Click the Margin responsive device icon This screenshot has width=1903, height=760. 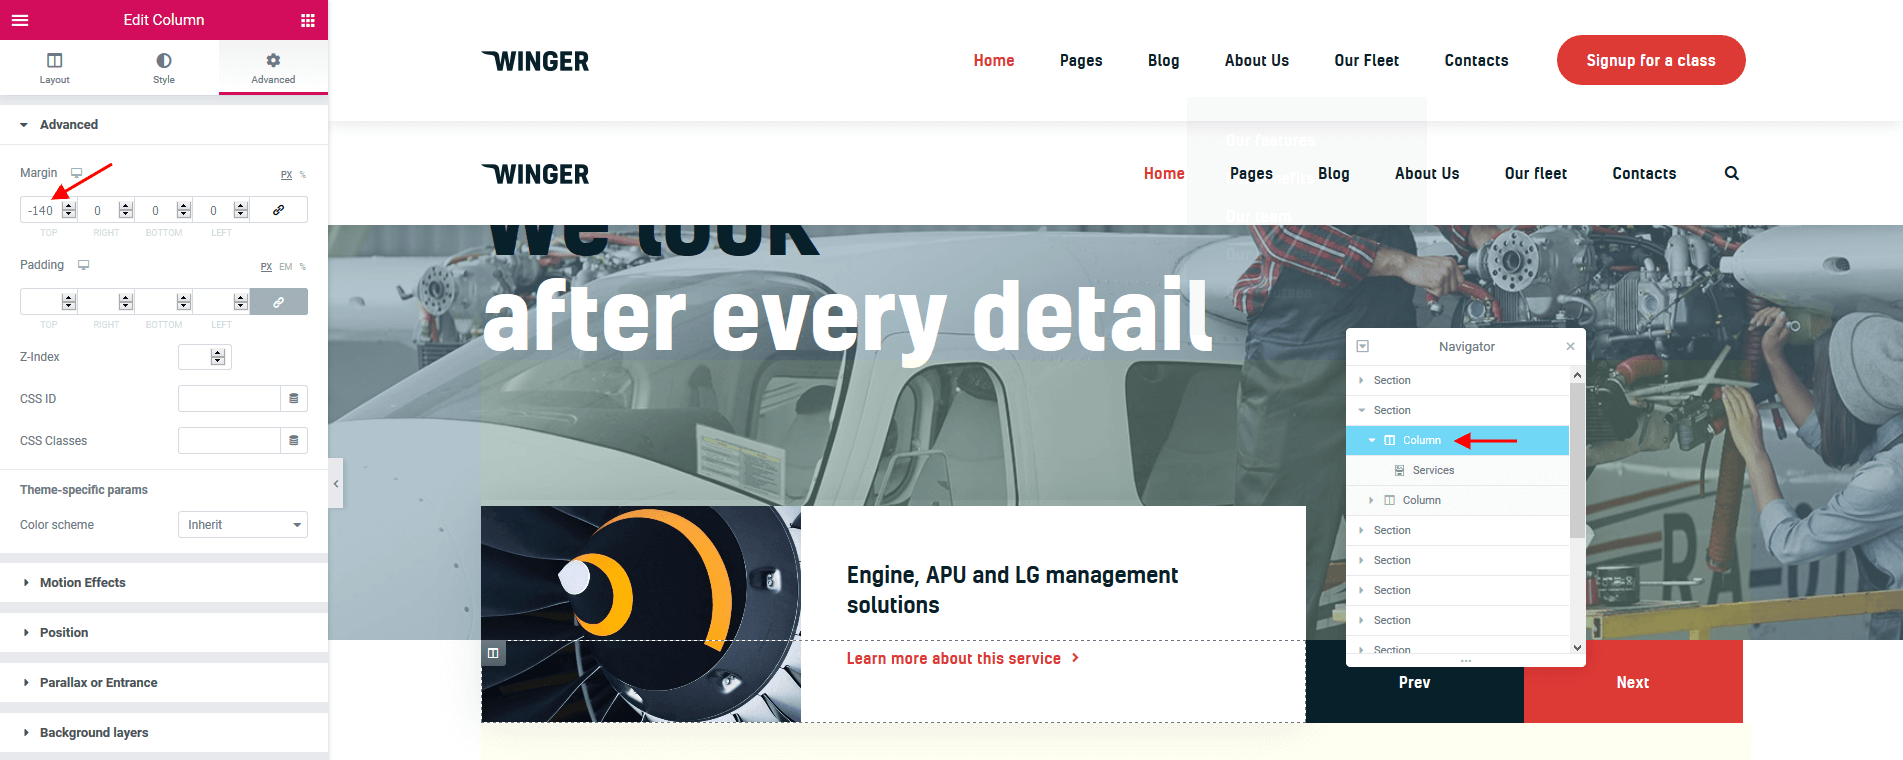(x=76, y=173)
